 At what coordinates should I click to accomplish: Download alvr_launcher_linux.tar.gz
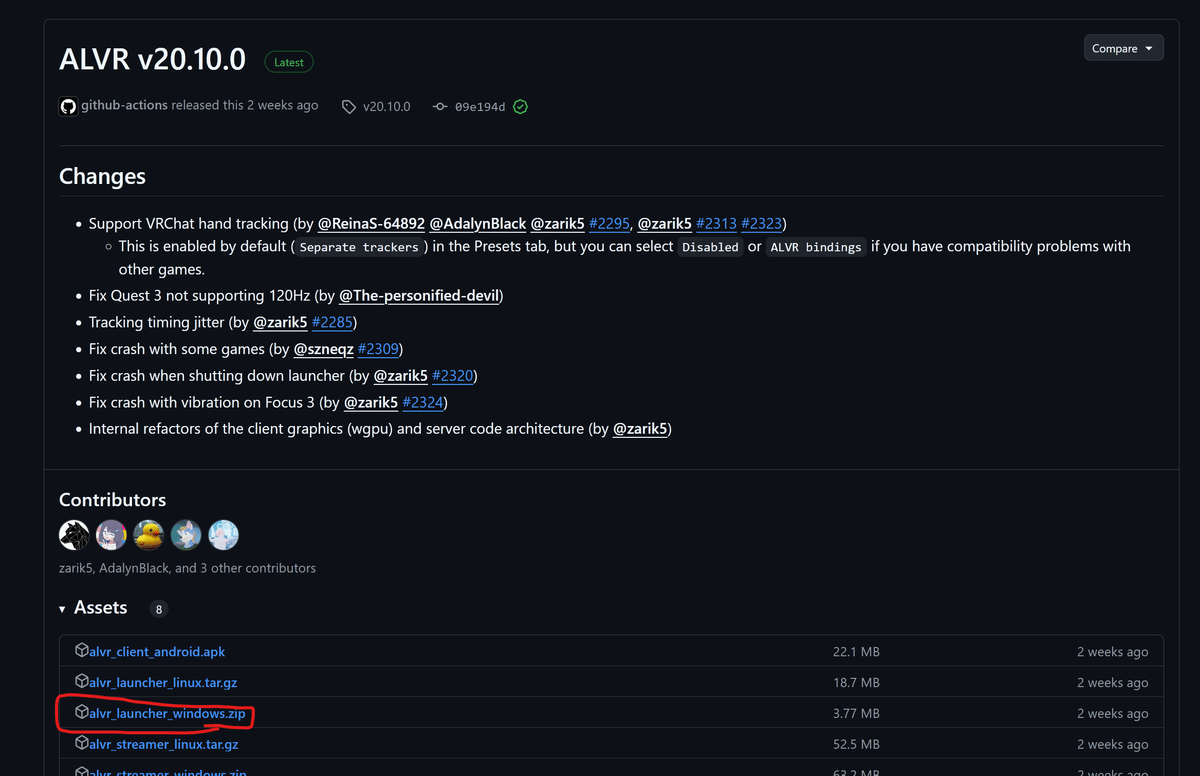click(x=163, y=683)
